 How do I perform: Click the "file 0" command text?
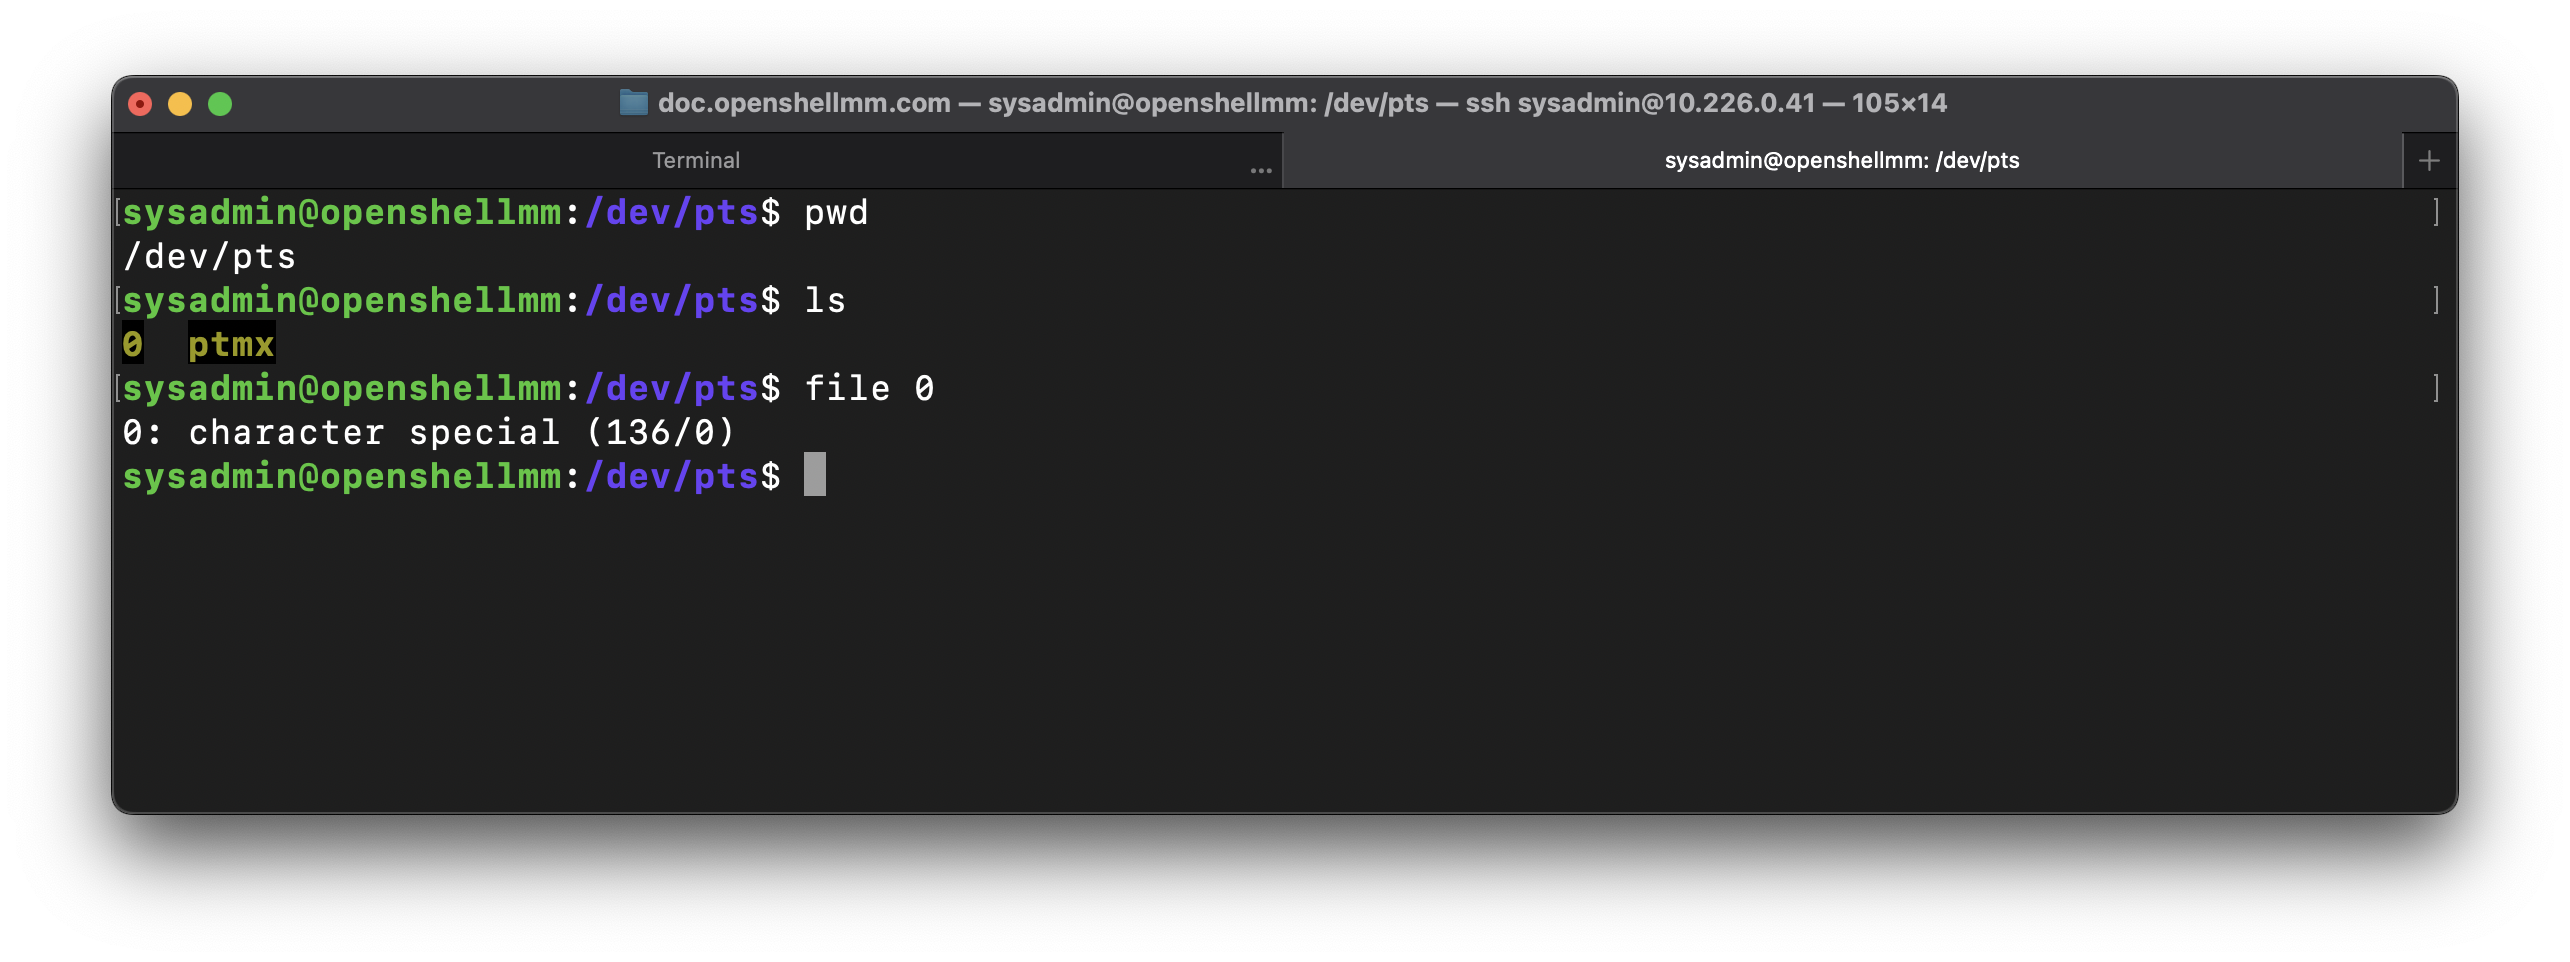pyautogui.click(x=869, y=389)
